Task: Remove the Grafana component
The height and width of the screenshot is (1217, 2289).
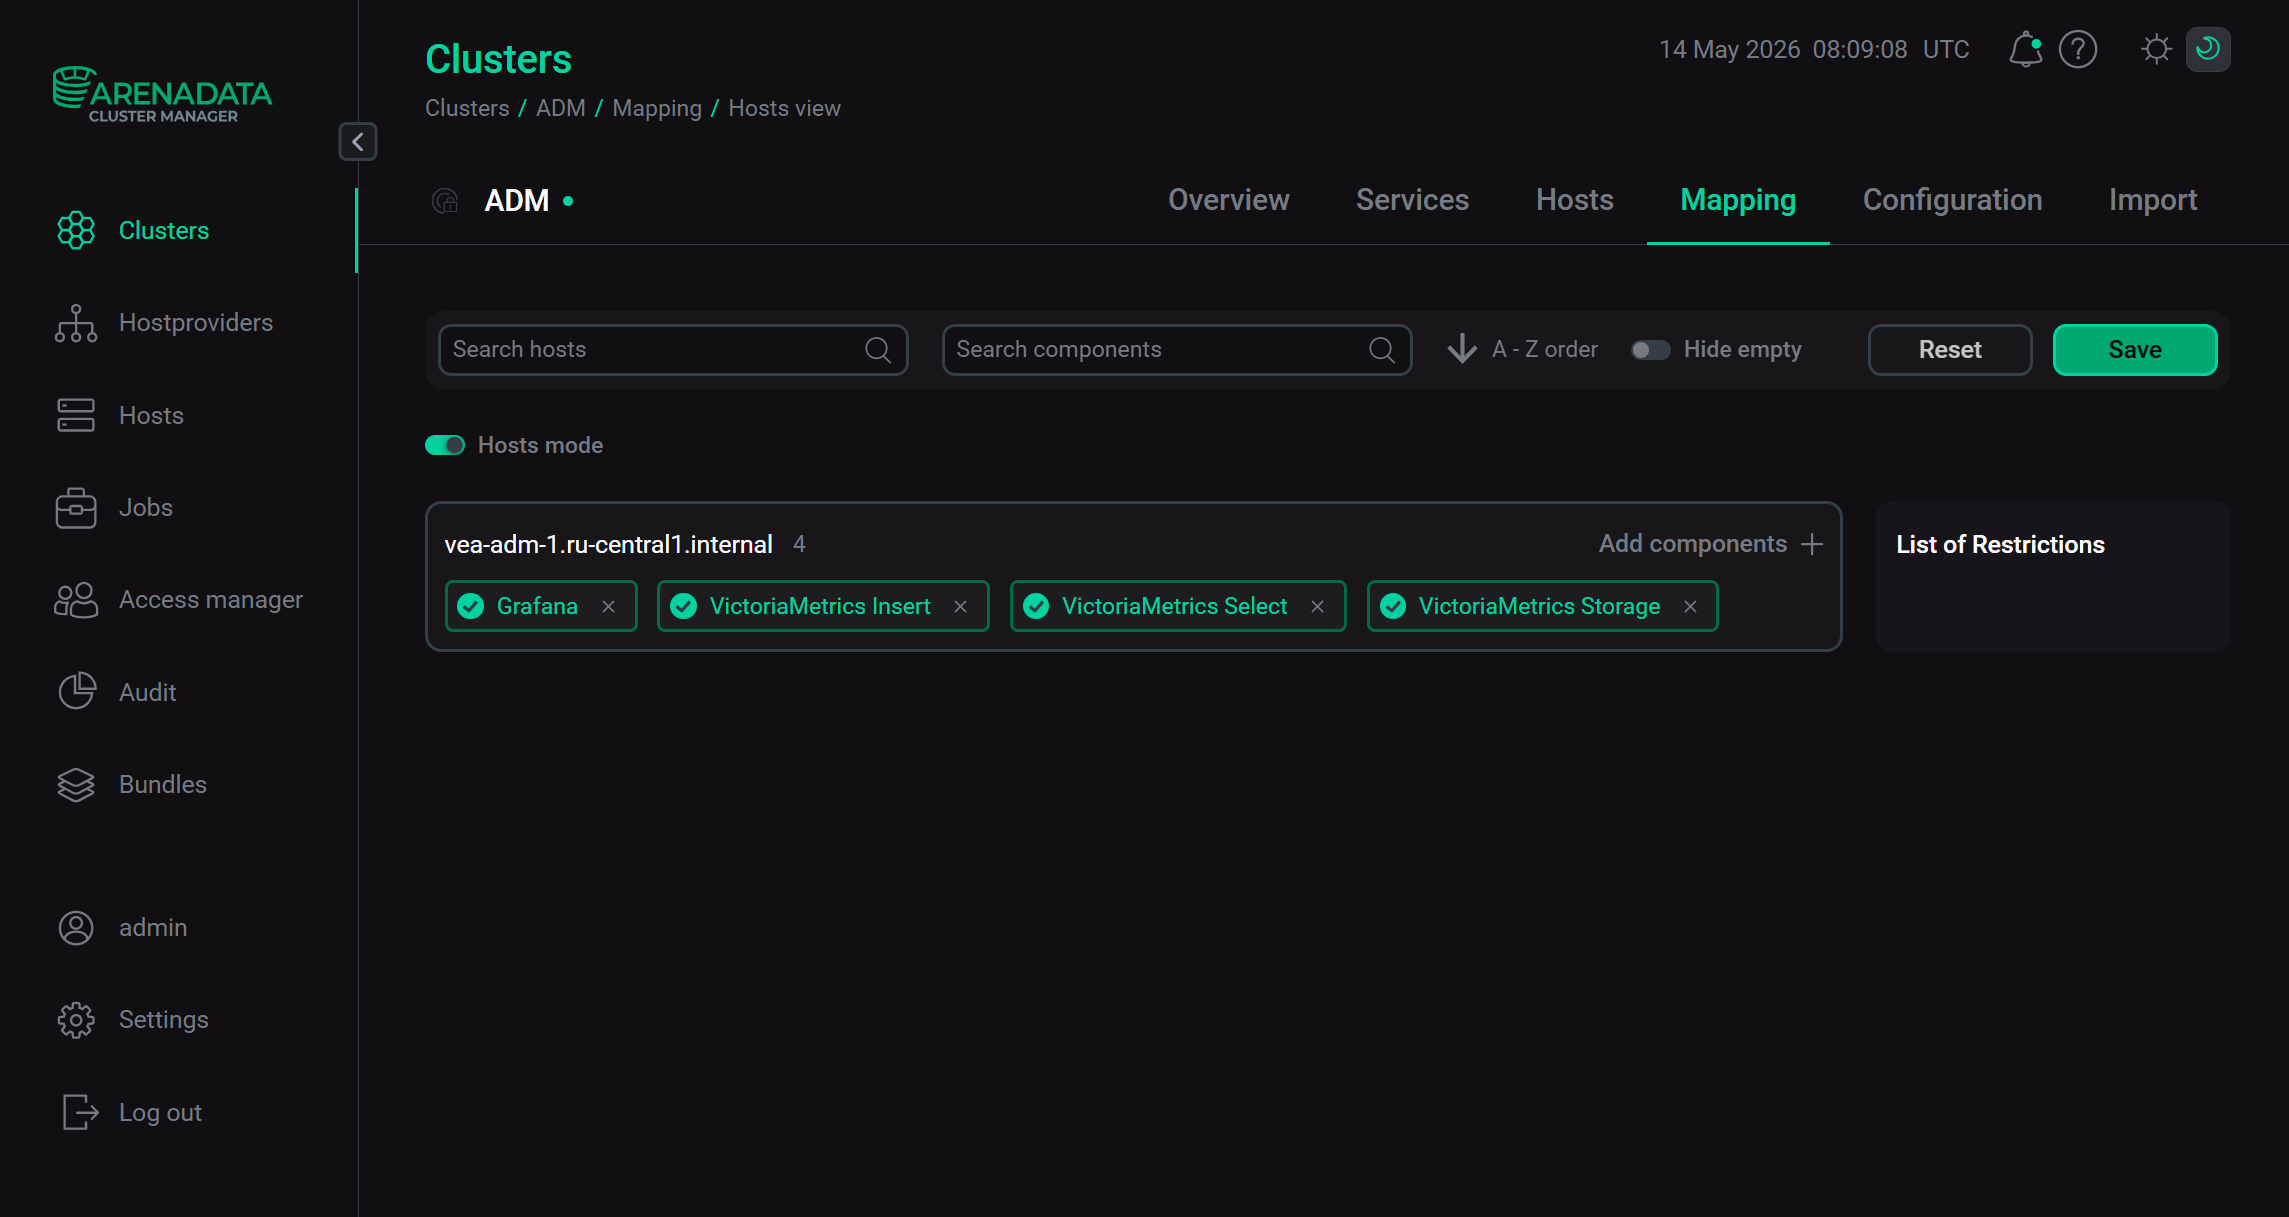Action: (x=609, y=607)
